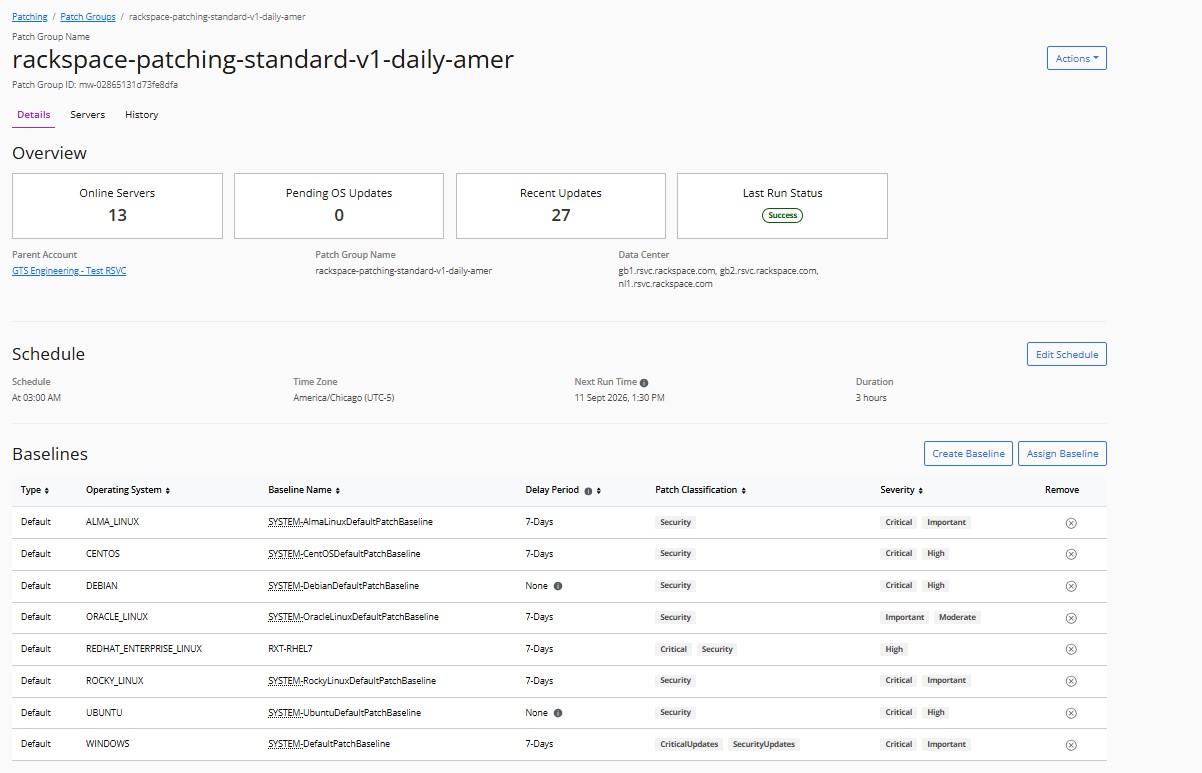Switch to the Servers tab
The height and width of the screenshot is (773, 1202).
pyautogui.click(x=88, y=115)
